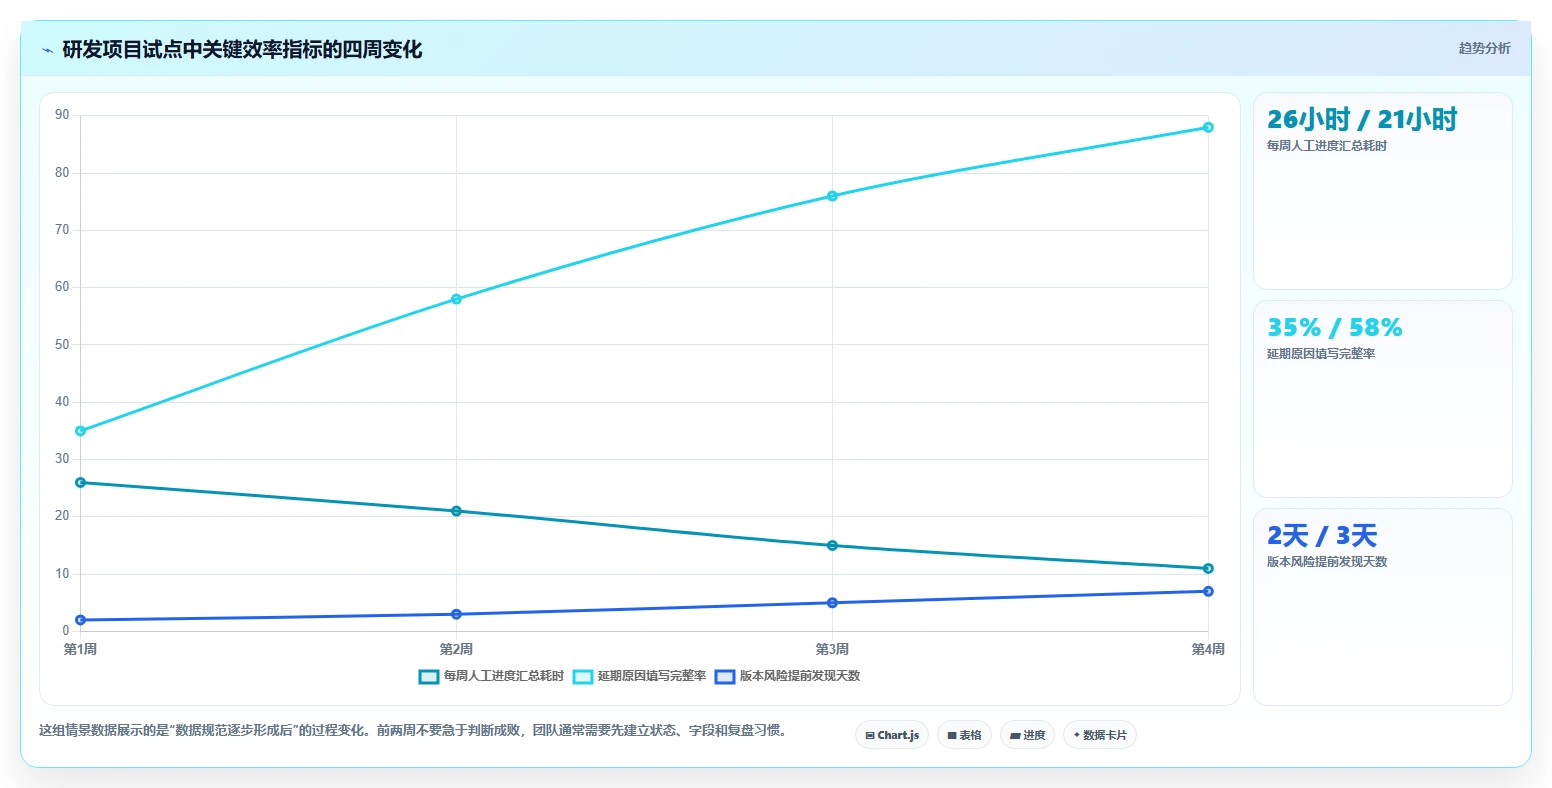Click the 延期原因填写完整率 legend text
Image resolution: width=1552 pixels, height=788 pixels.
coord(652,676)
